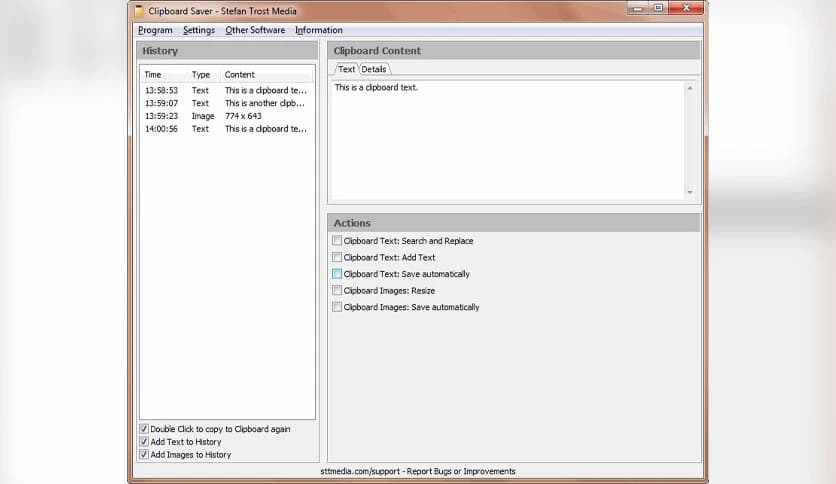Image resolution: width=836 pixels, height=484 pixels.
Task: Open the Other Software menu
Action: point(255,30)
